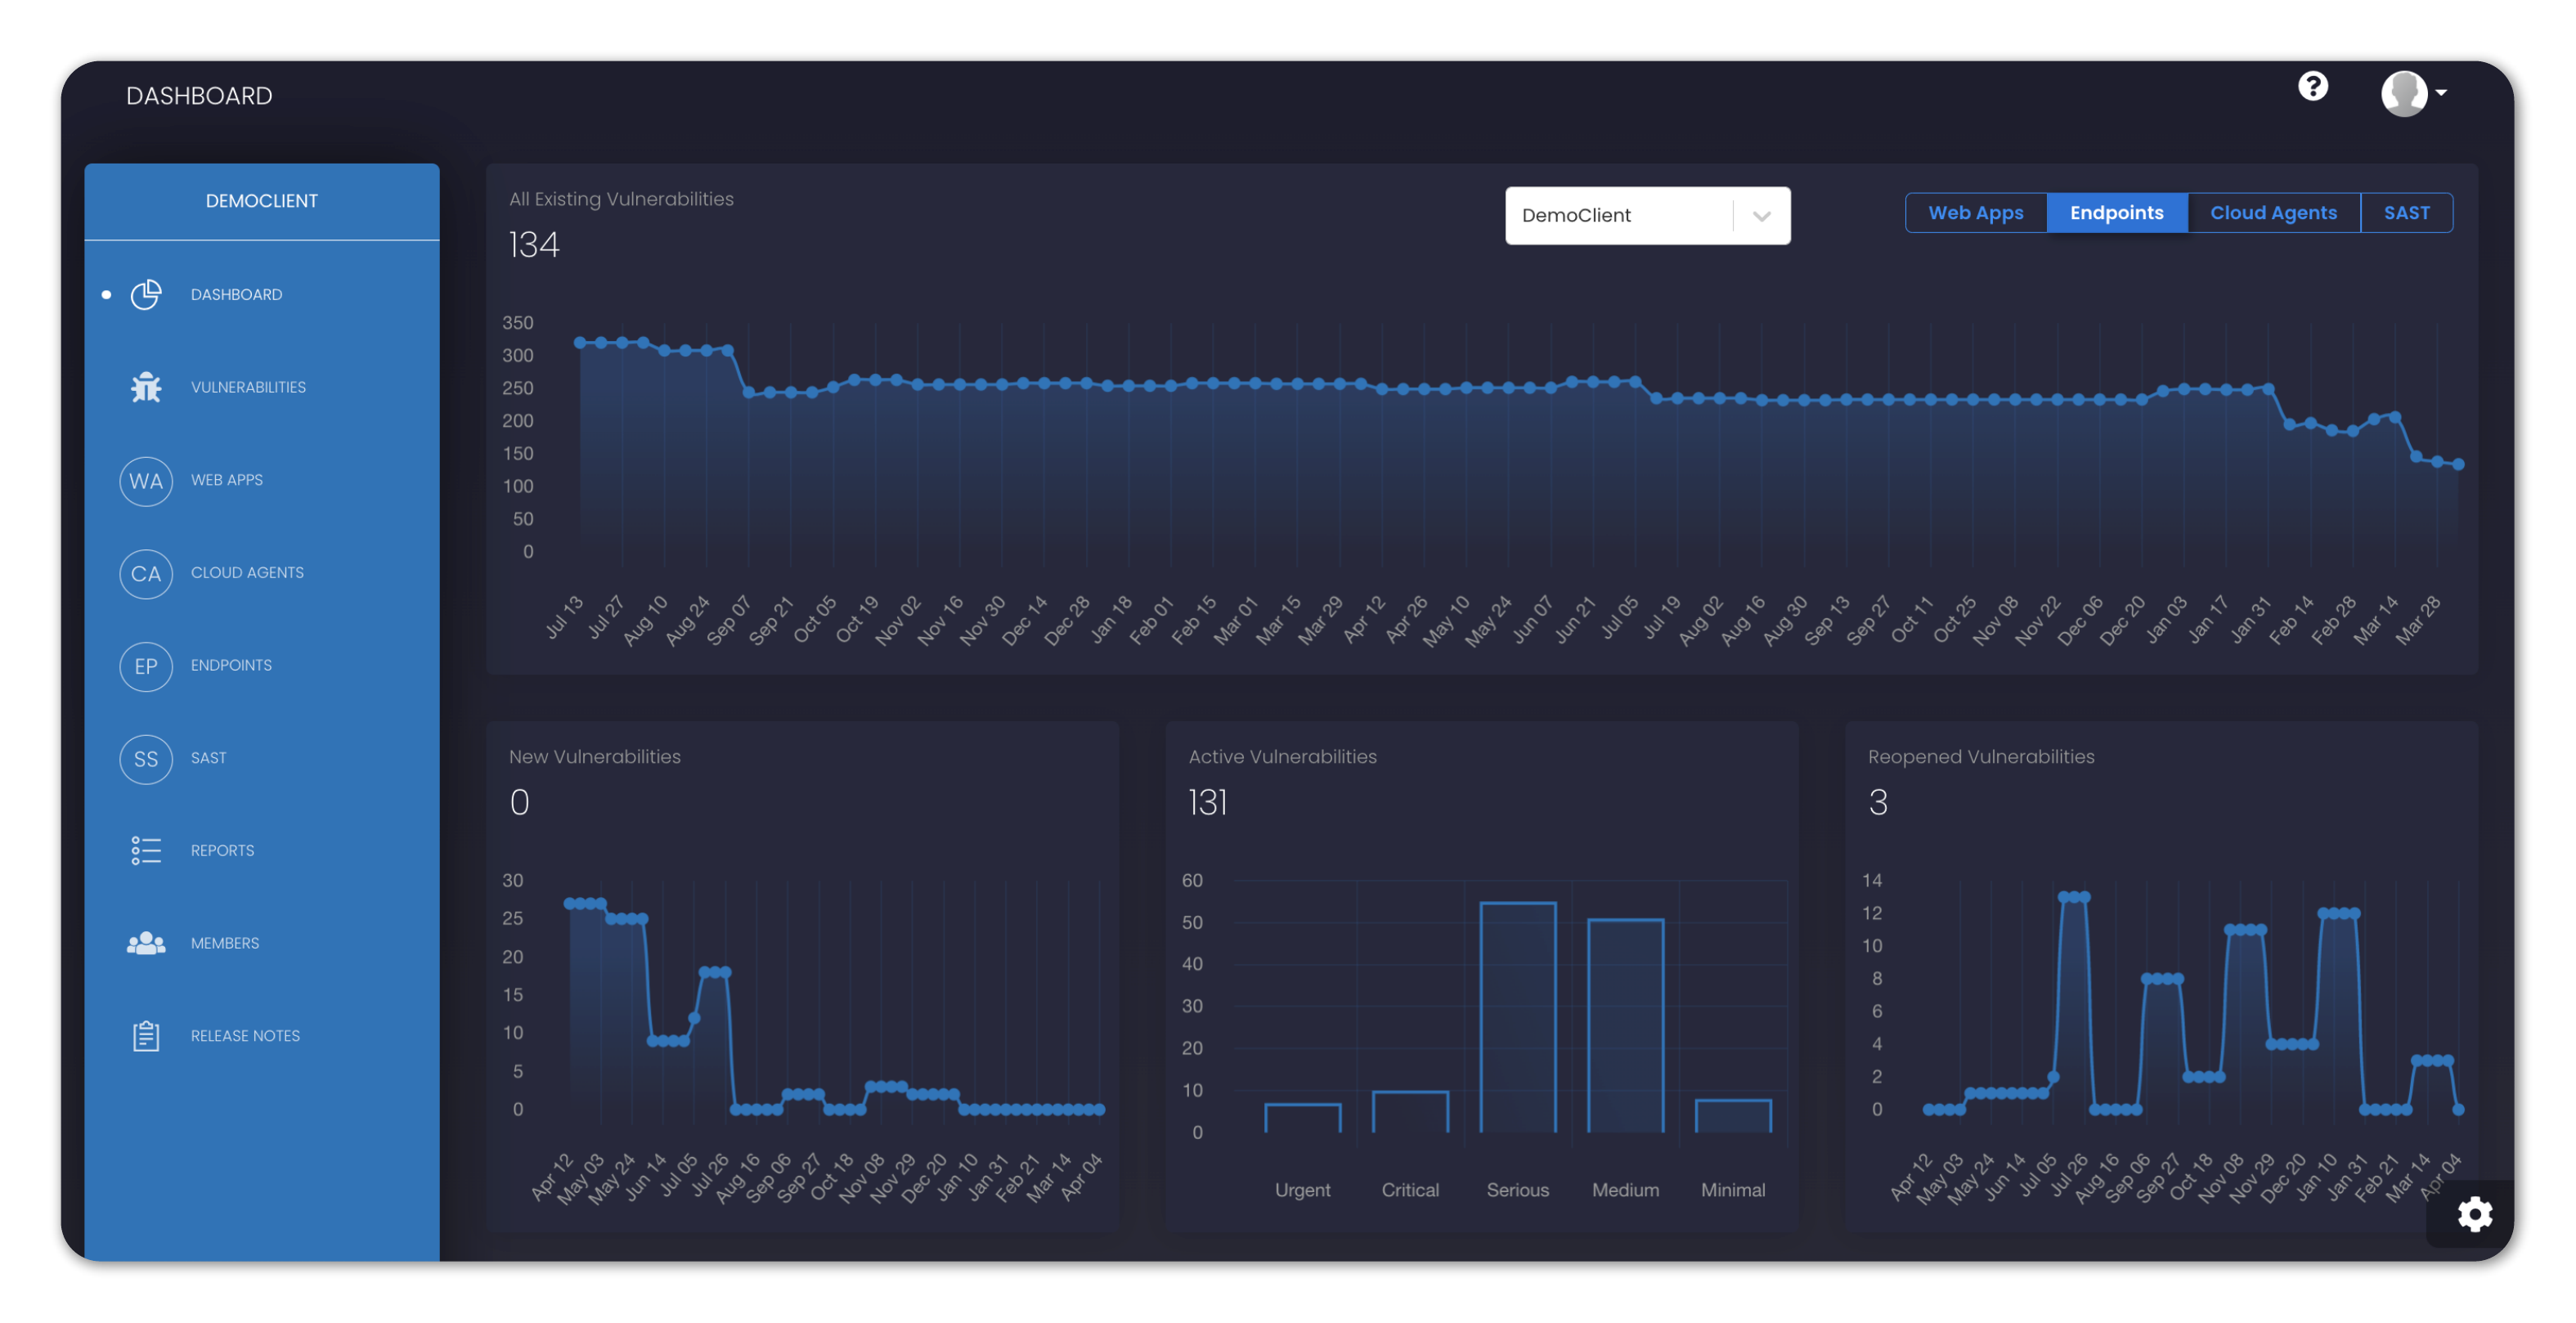Viewport: 2576px width, 1323px height.
Task: Select DASHBOARD in the sidebar
Action: pos(236,295)
